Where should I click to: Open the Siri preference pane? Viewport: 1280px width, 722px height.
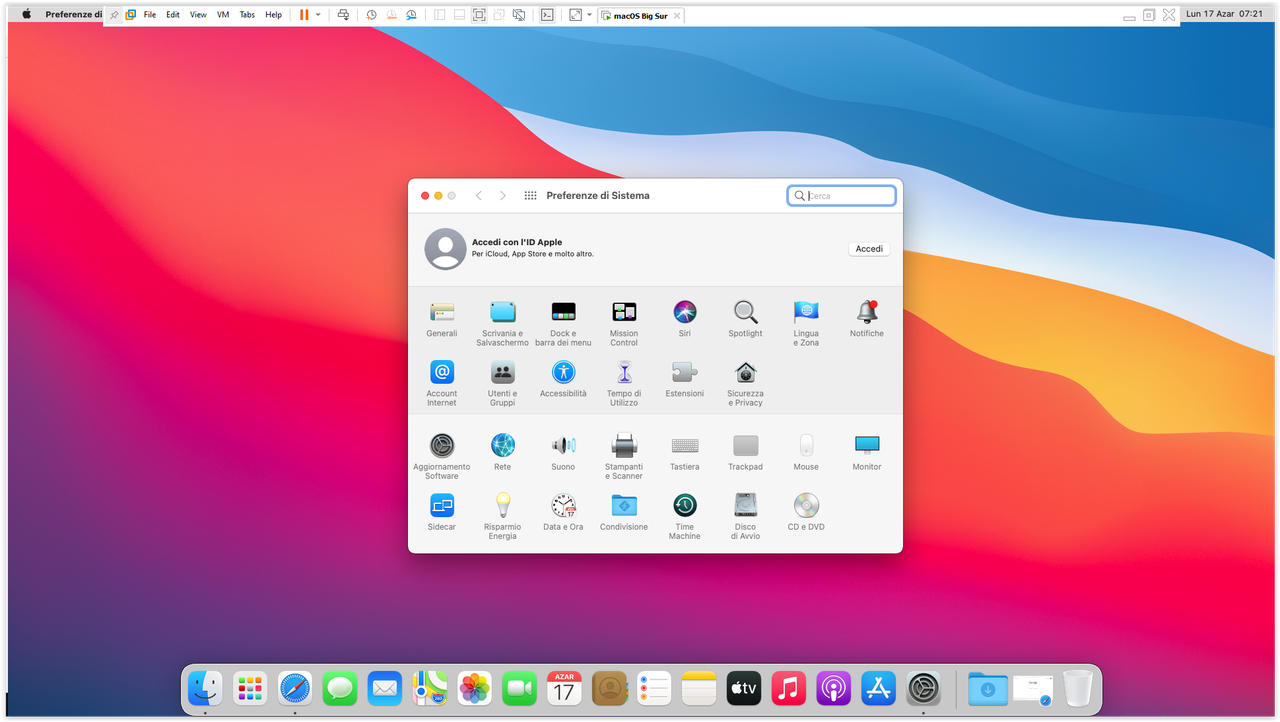coord(685,319)
